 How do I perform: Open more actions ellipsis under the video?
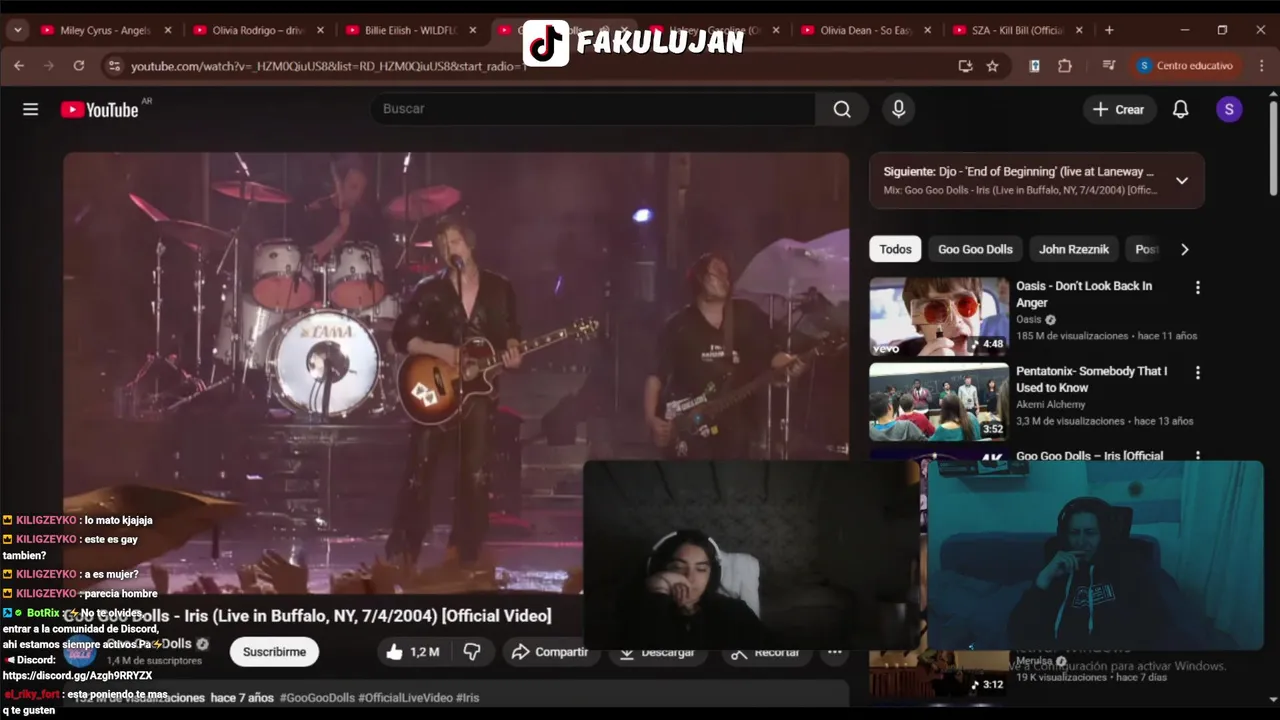coord(833,652)
